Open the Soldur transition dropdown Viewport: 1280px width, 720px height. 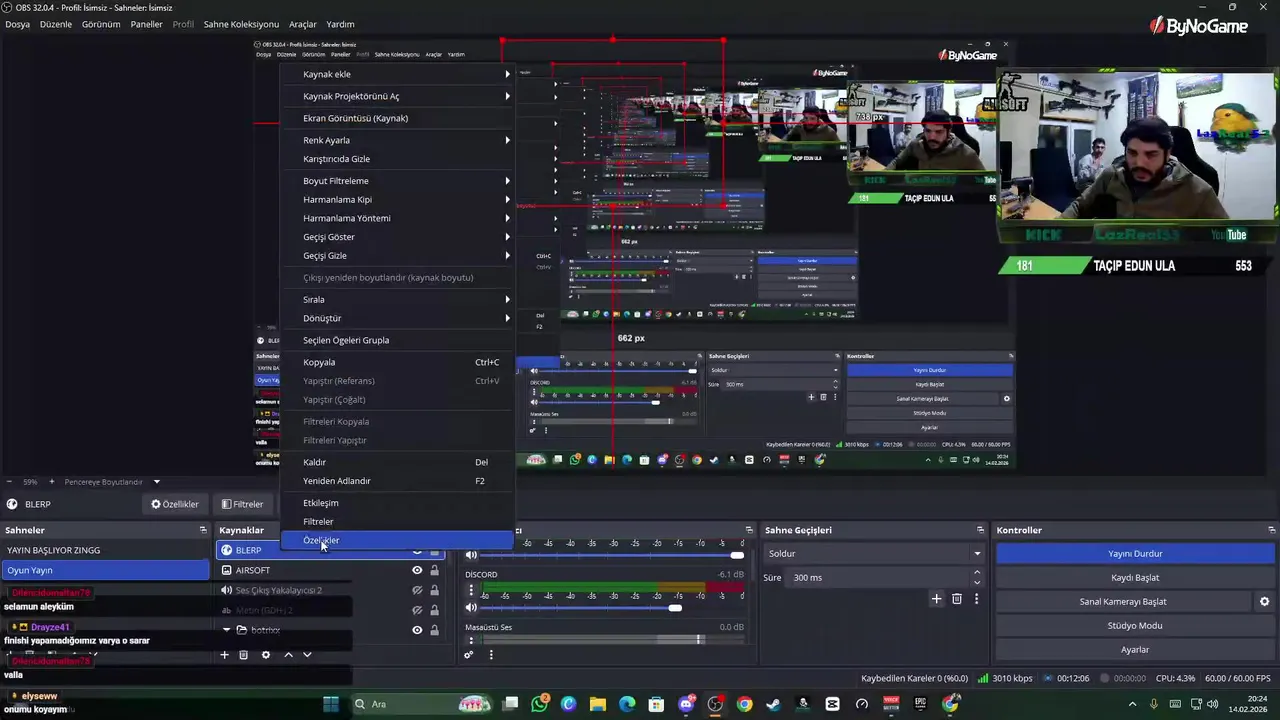(x=874, y=554)
